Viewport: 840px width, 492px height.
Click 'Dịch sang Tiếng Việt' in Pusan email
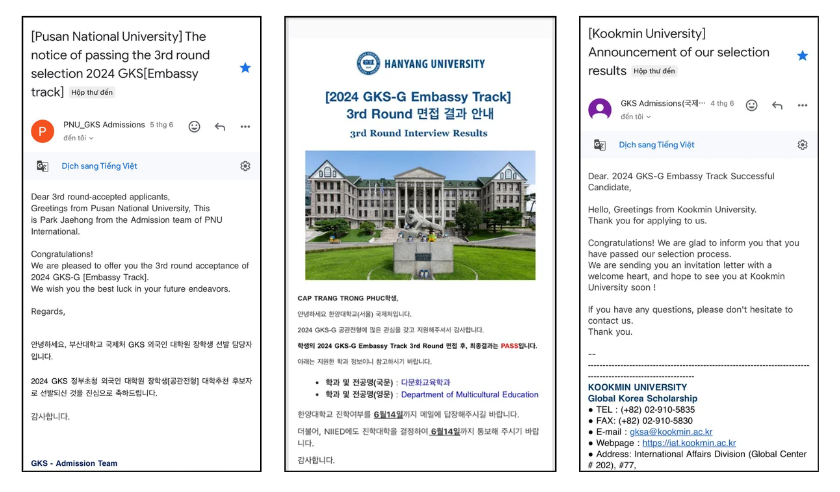[99, 166]
